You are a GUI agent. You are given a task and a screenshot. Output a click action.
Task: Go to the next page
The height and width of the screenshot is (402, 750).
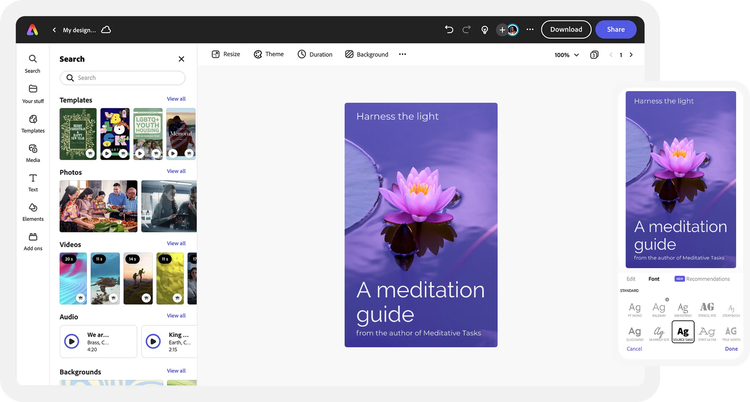631,55
